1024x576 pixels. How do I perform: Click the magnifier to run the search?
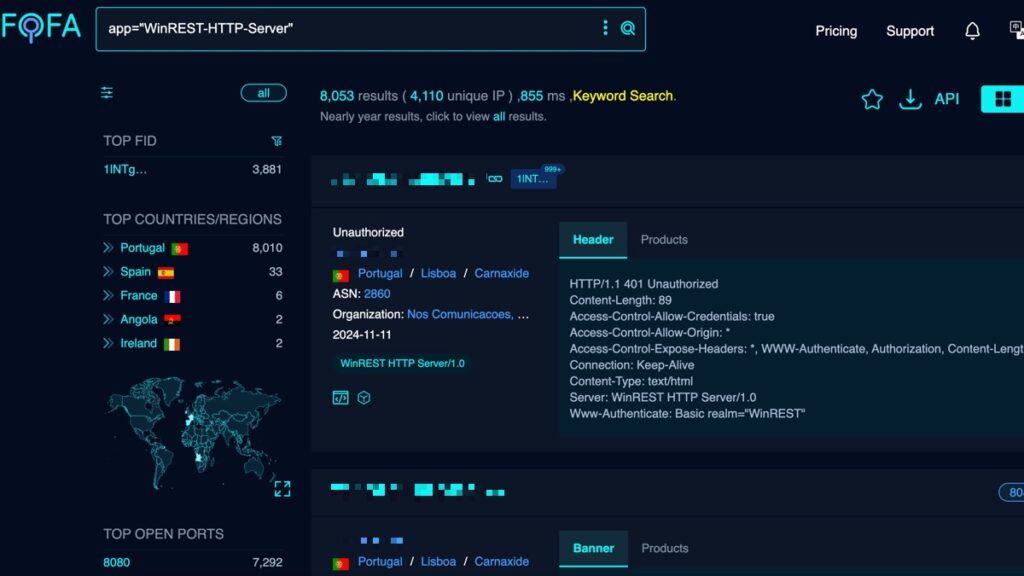click(628, 29)
